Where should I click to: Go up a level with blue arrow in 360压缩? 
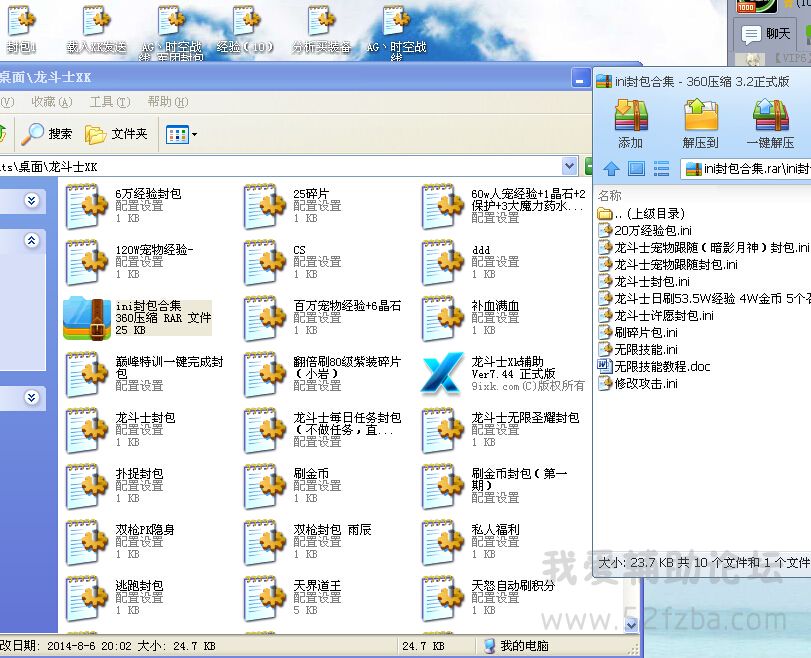611,169
